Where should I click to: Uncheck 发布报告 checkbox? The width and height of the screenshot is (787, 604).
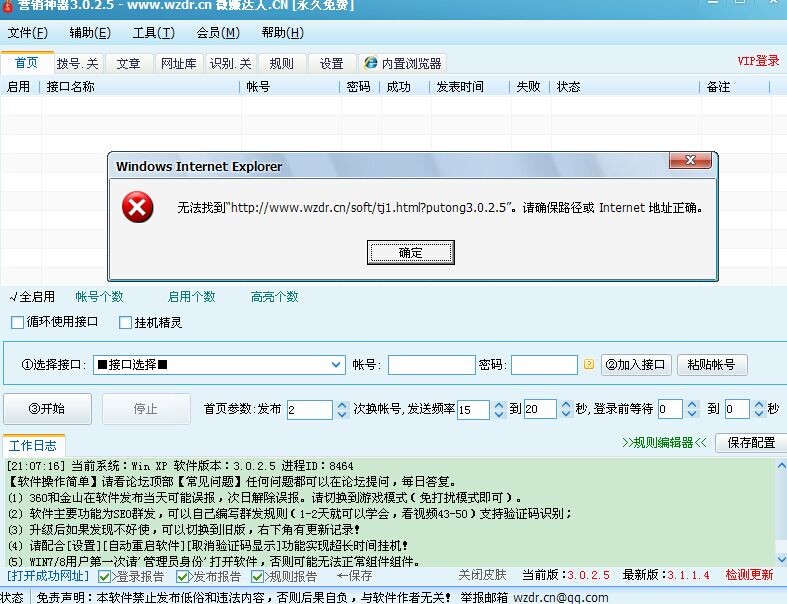pos(182,576)
